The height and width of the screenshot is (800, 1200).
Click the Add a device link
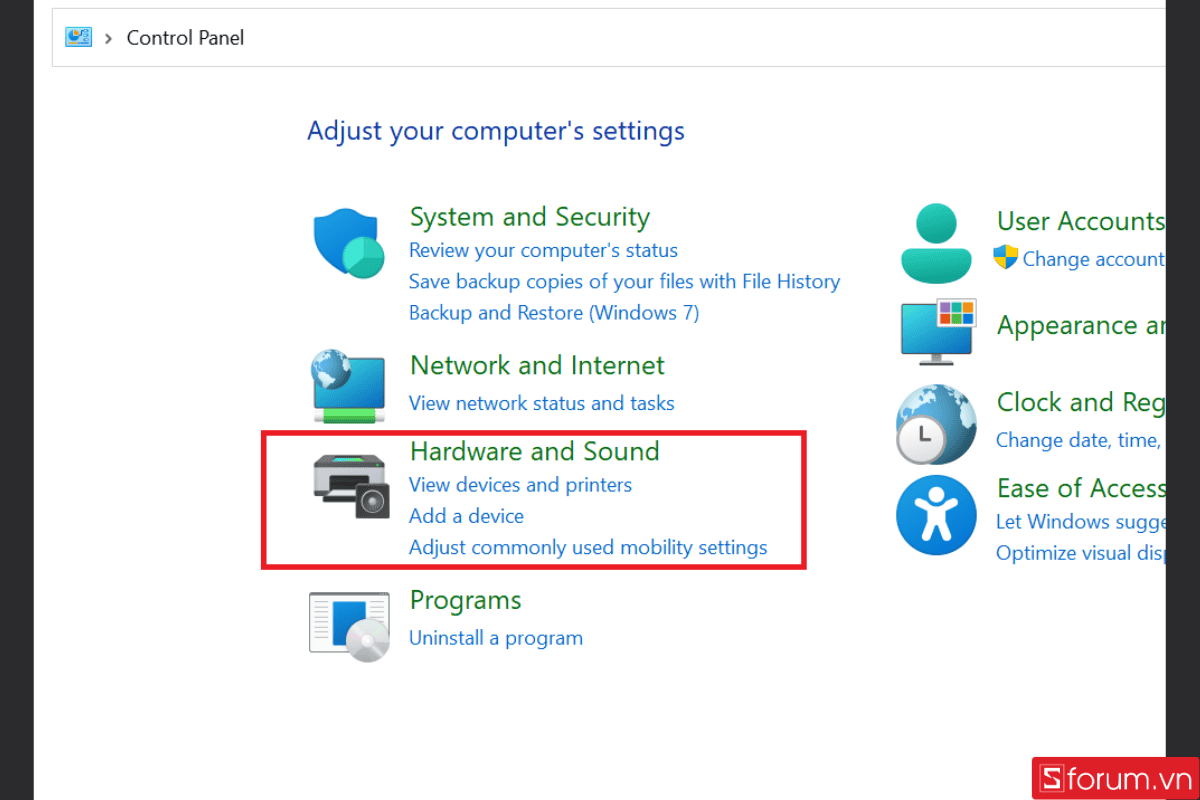(466, 516)
